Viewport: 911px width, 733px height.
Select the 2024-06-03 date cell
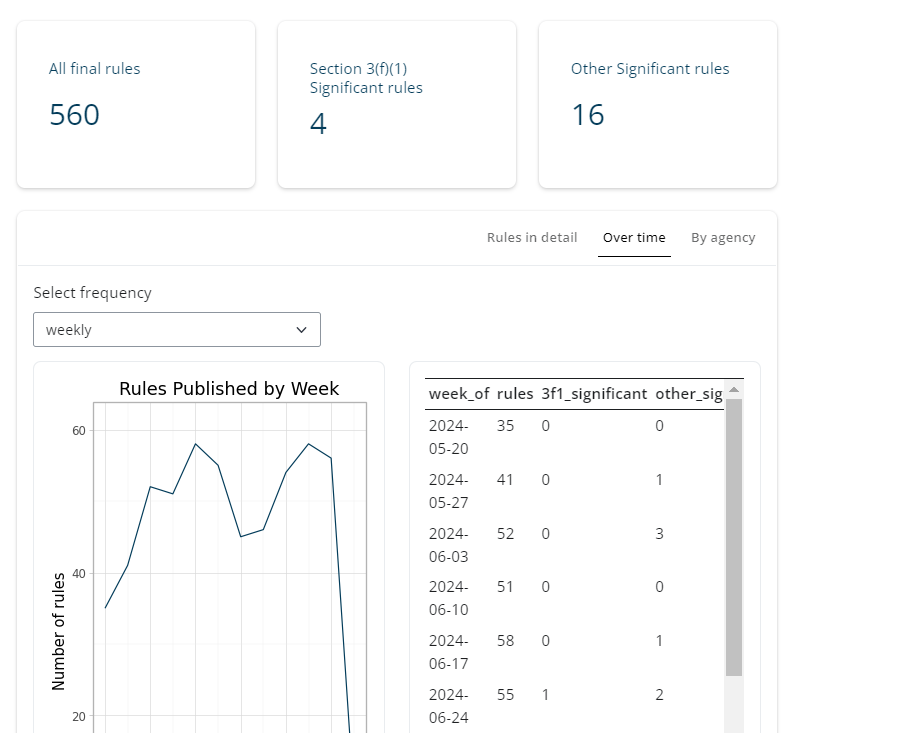(448, 545)
